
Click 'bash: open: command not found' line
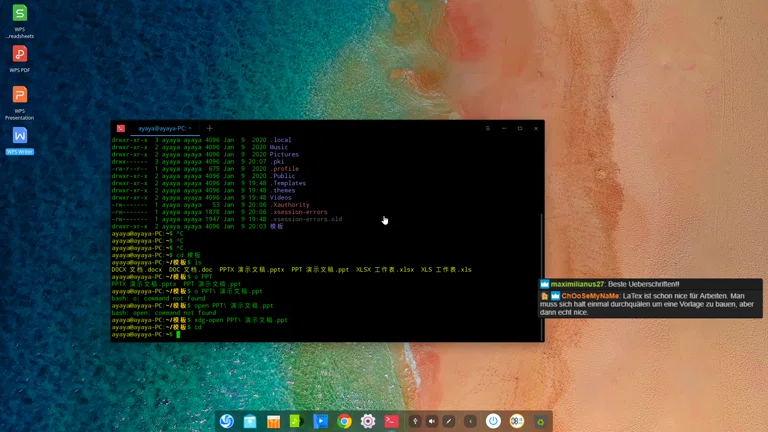(164, 312)
